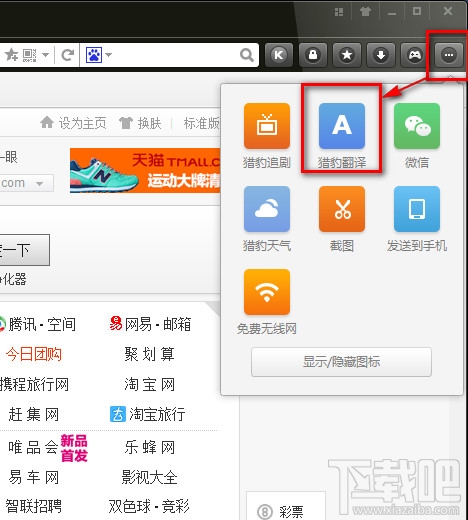Click the 新品首发 pink badge
The image size is (468, 520).
[x=74, y=448]
